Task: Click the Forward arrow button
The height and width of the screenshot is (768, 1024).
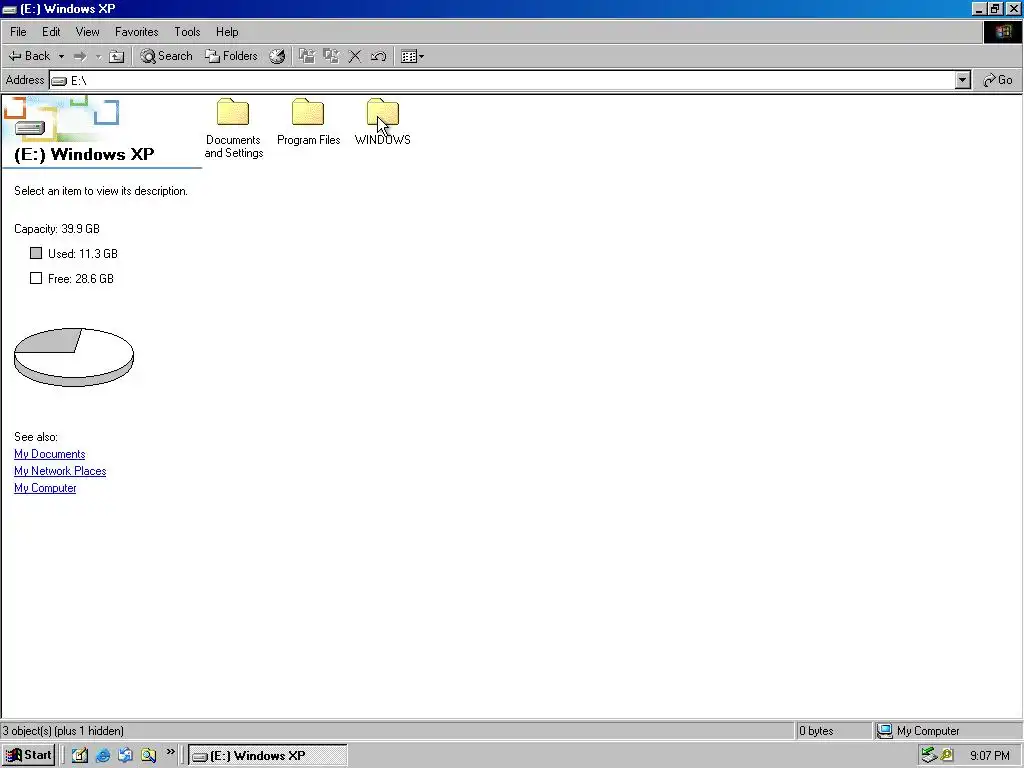Action: pyautogui.click(x=80, y=56)
